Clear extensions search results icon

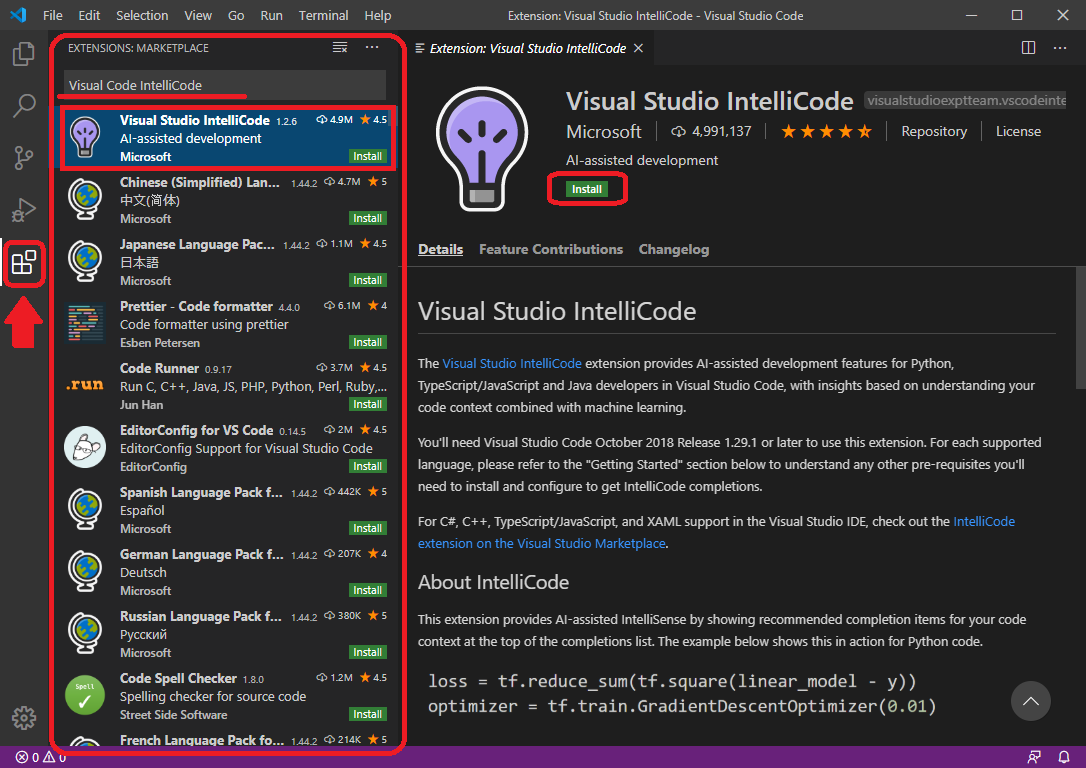pos(339,47)
